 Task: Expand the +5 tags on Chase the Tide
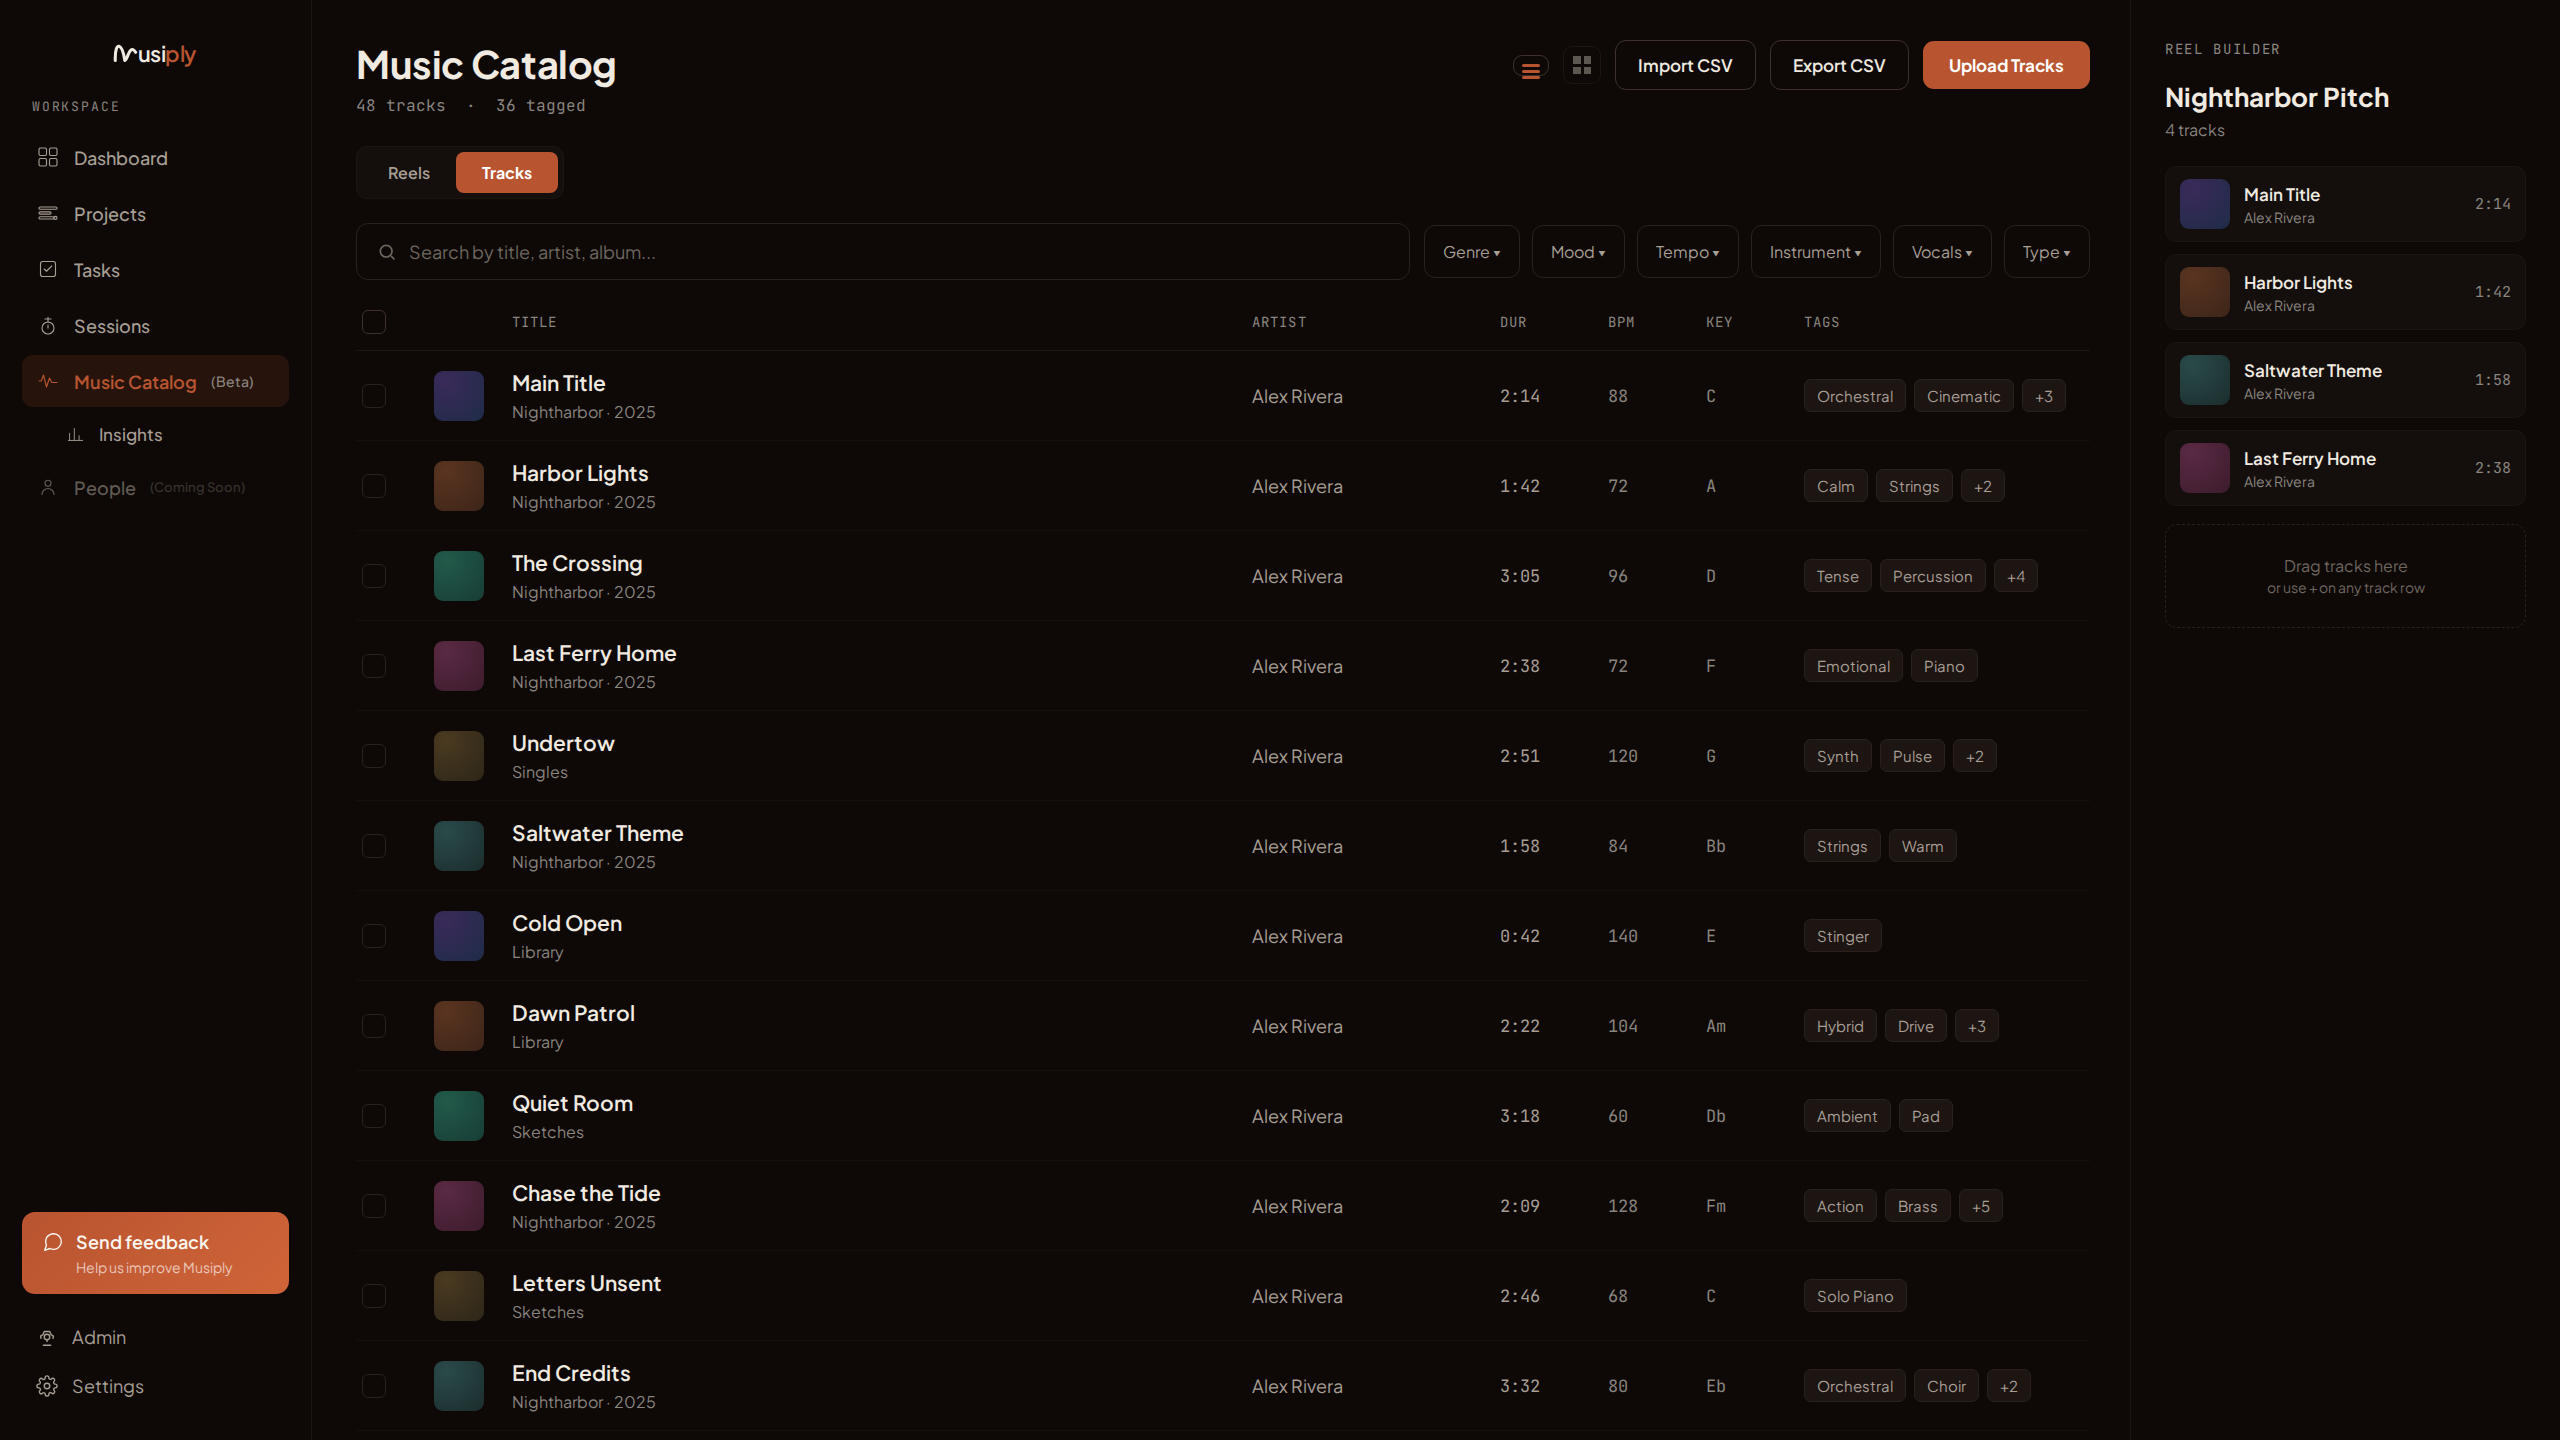1981,1206
